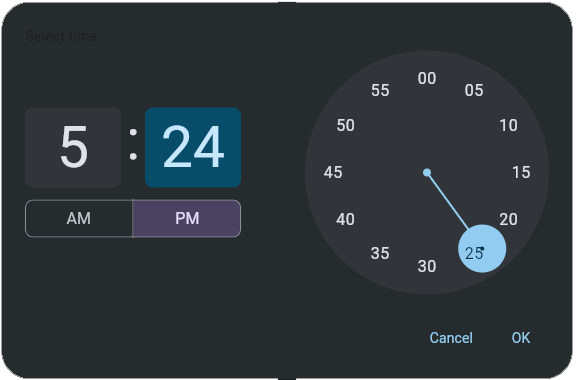Choose 45 minutes on the dial
The width and height of the screenshot is (576, 380).
coord(333,172)
